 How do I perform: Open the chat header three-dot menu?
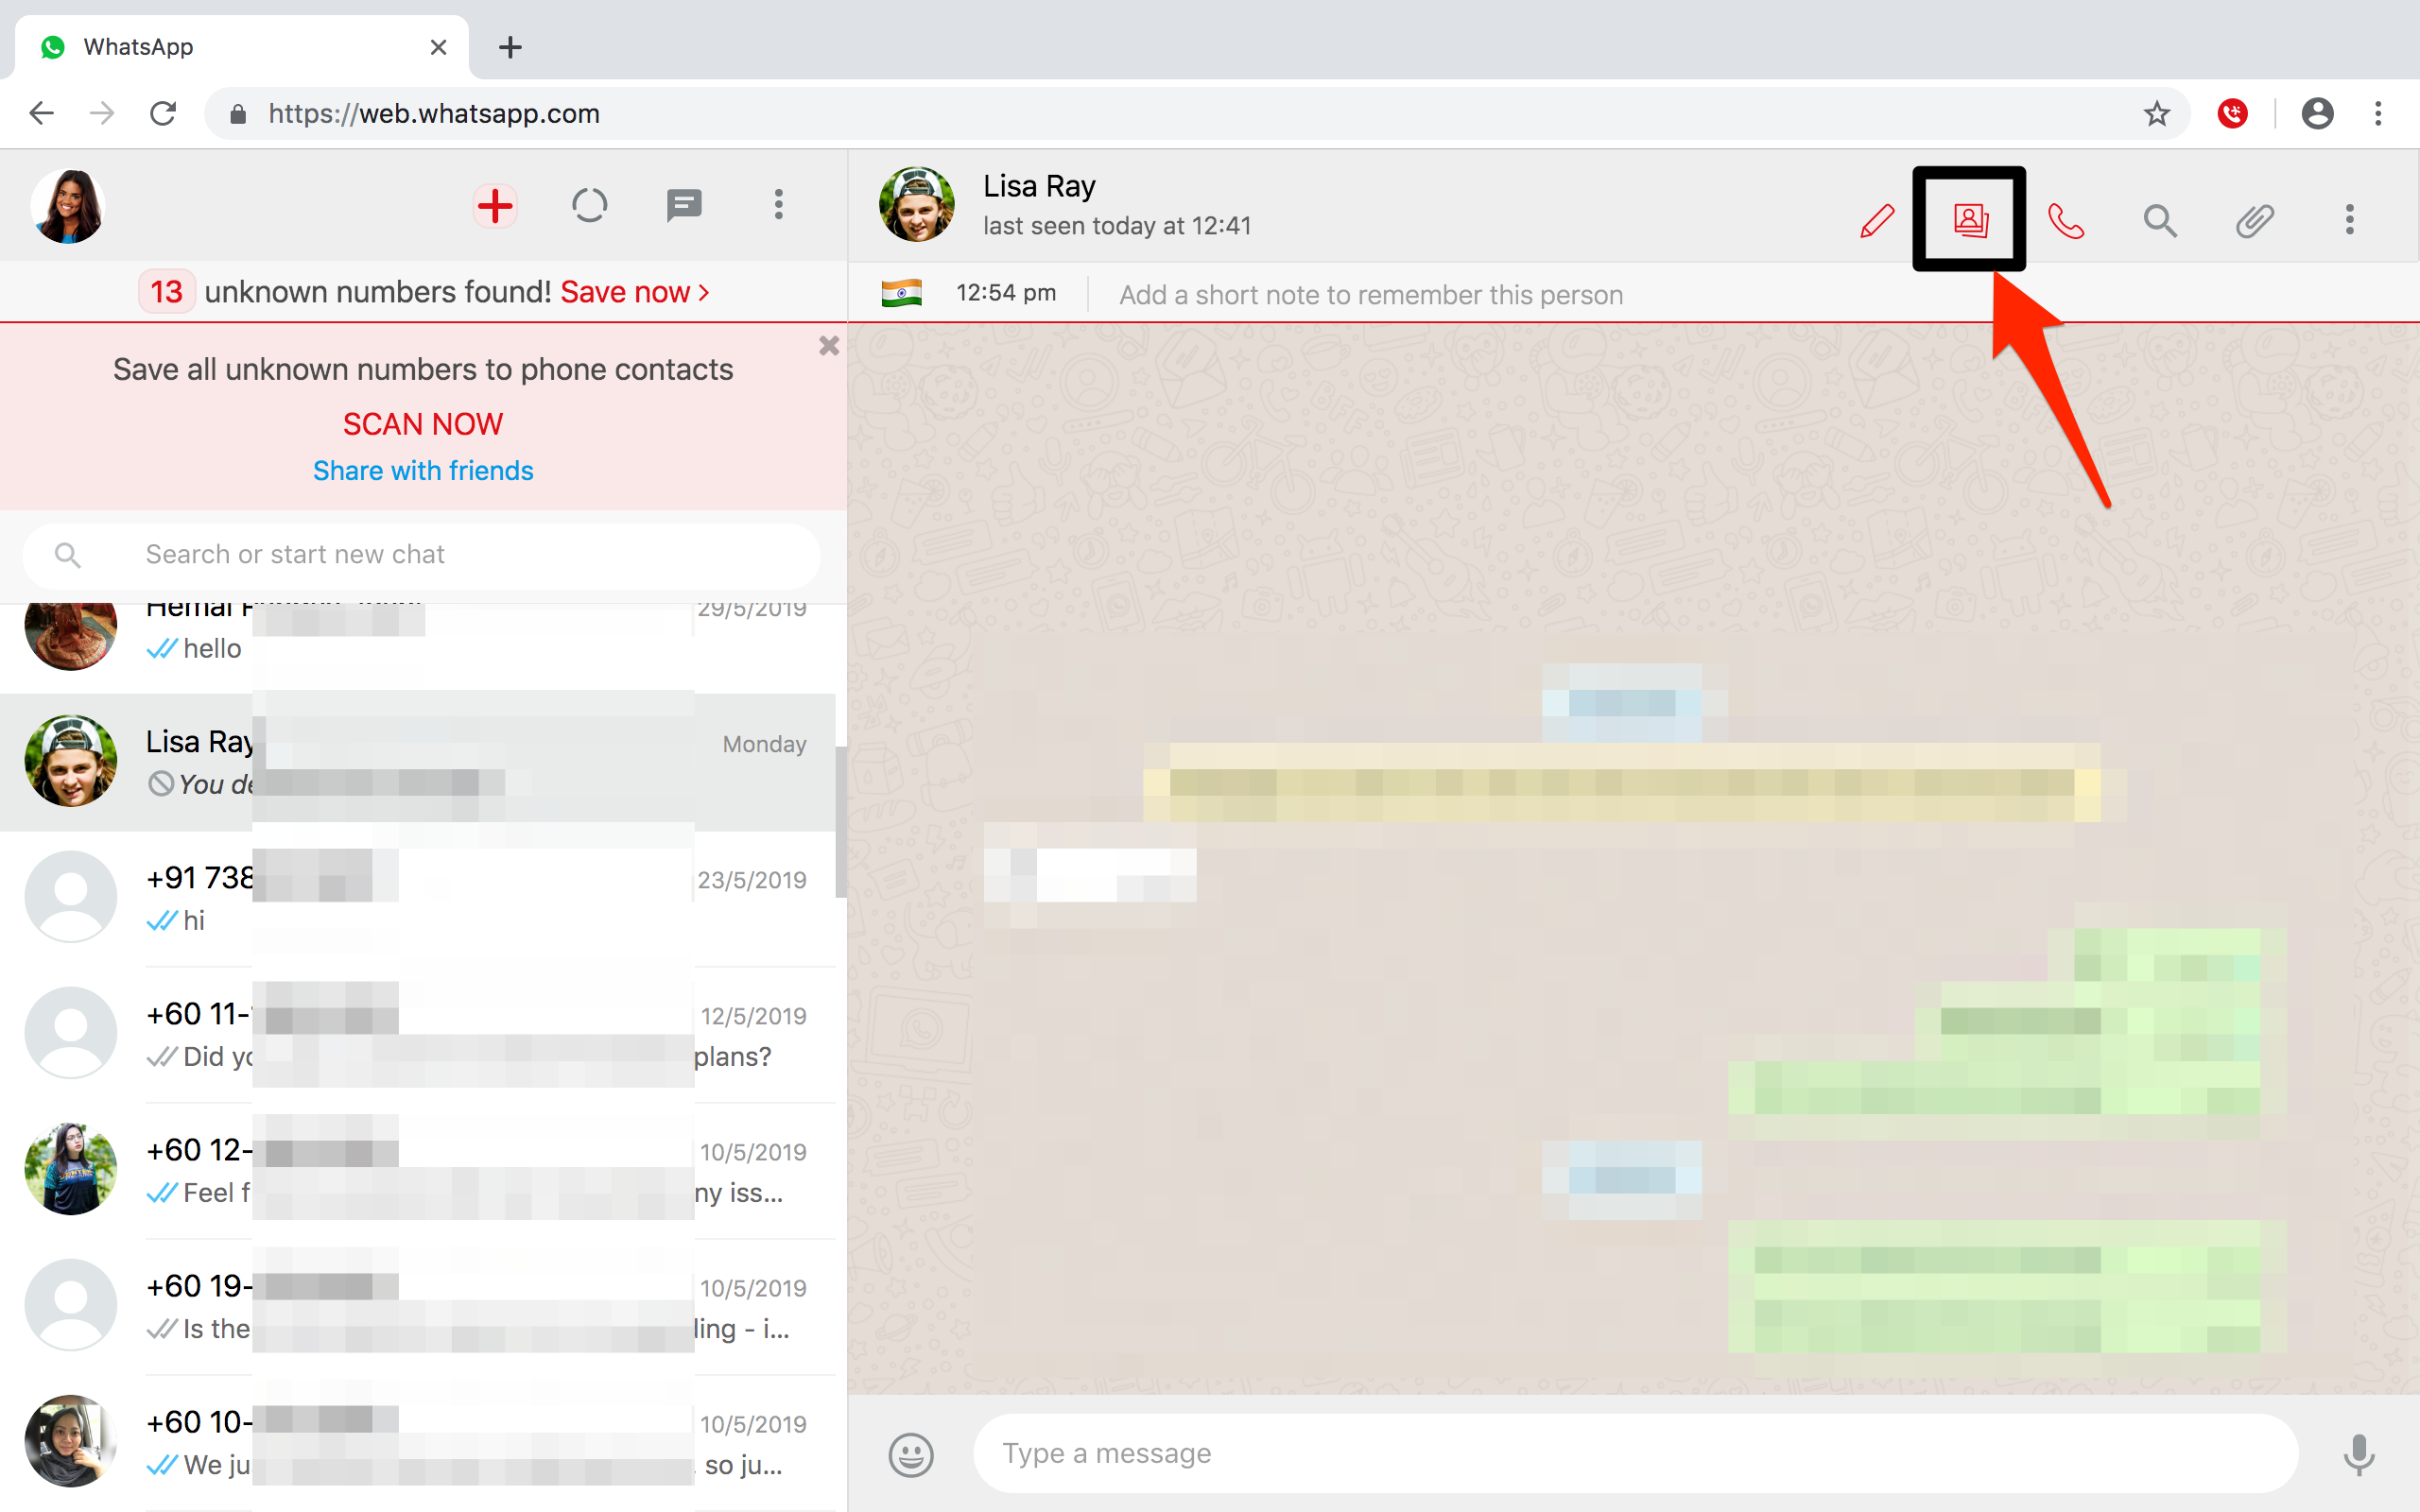point(2349,220)
